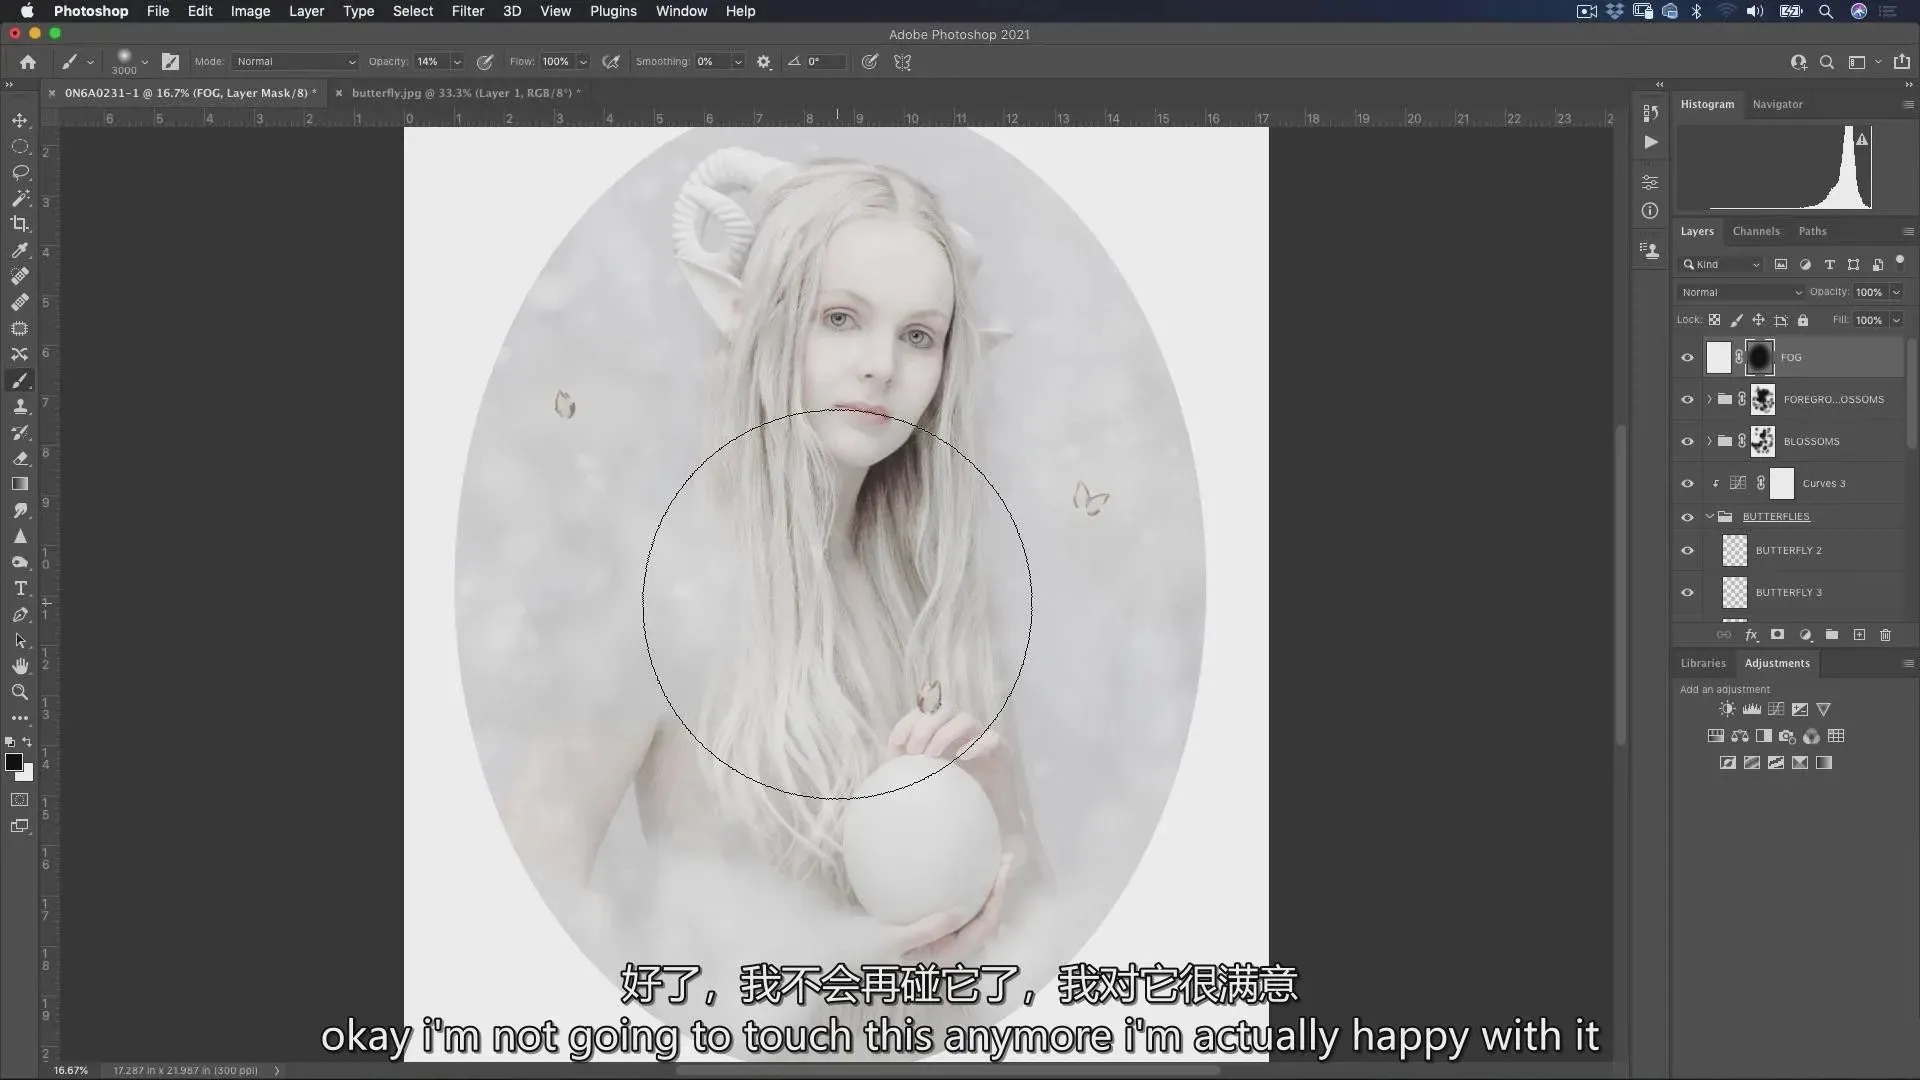Open the Spotlight search in menu bar
This screenshot has width=1920, height=1080.
(1825, 11)
